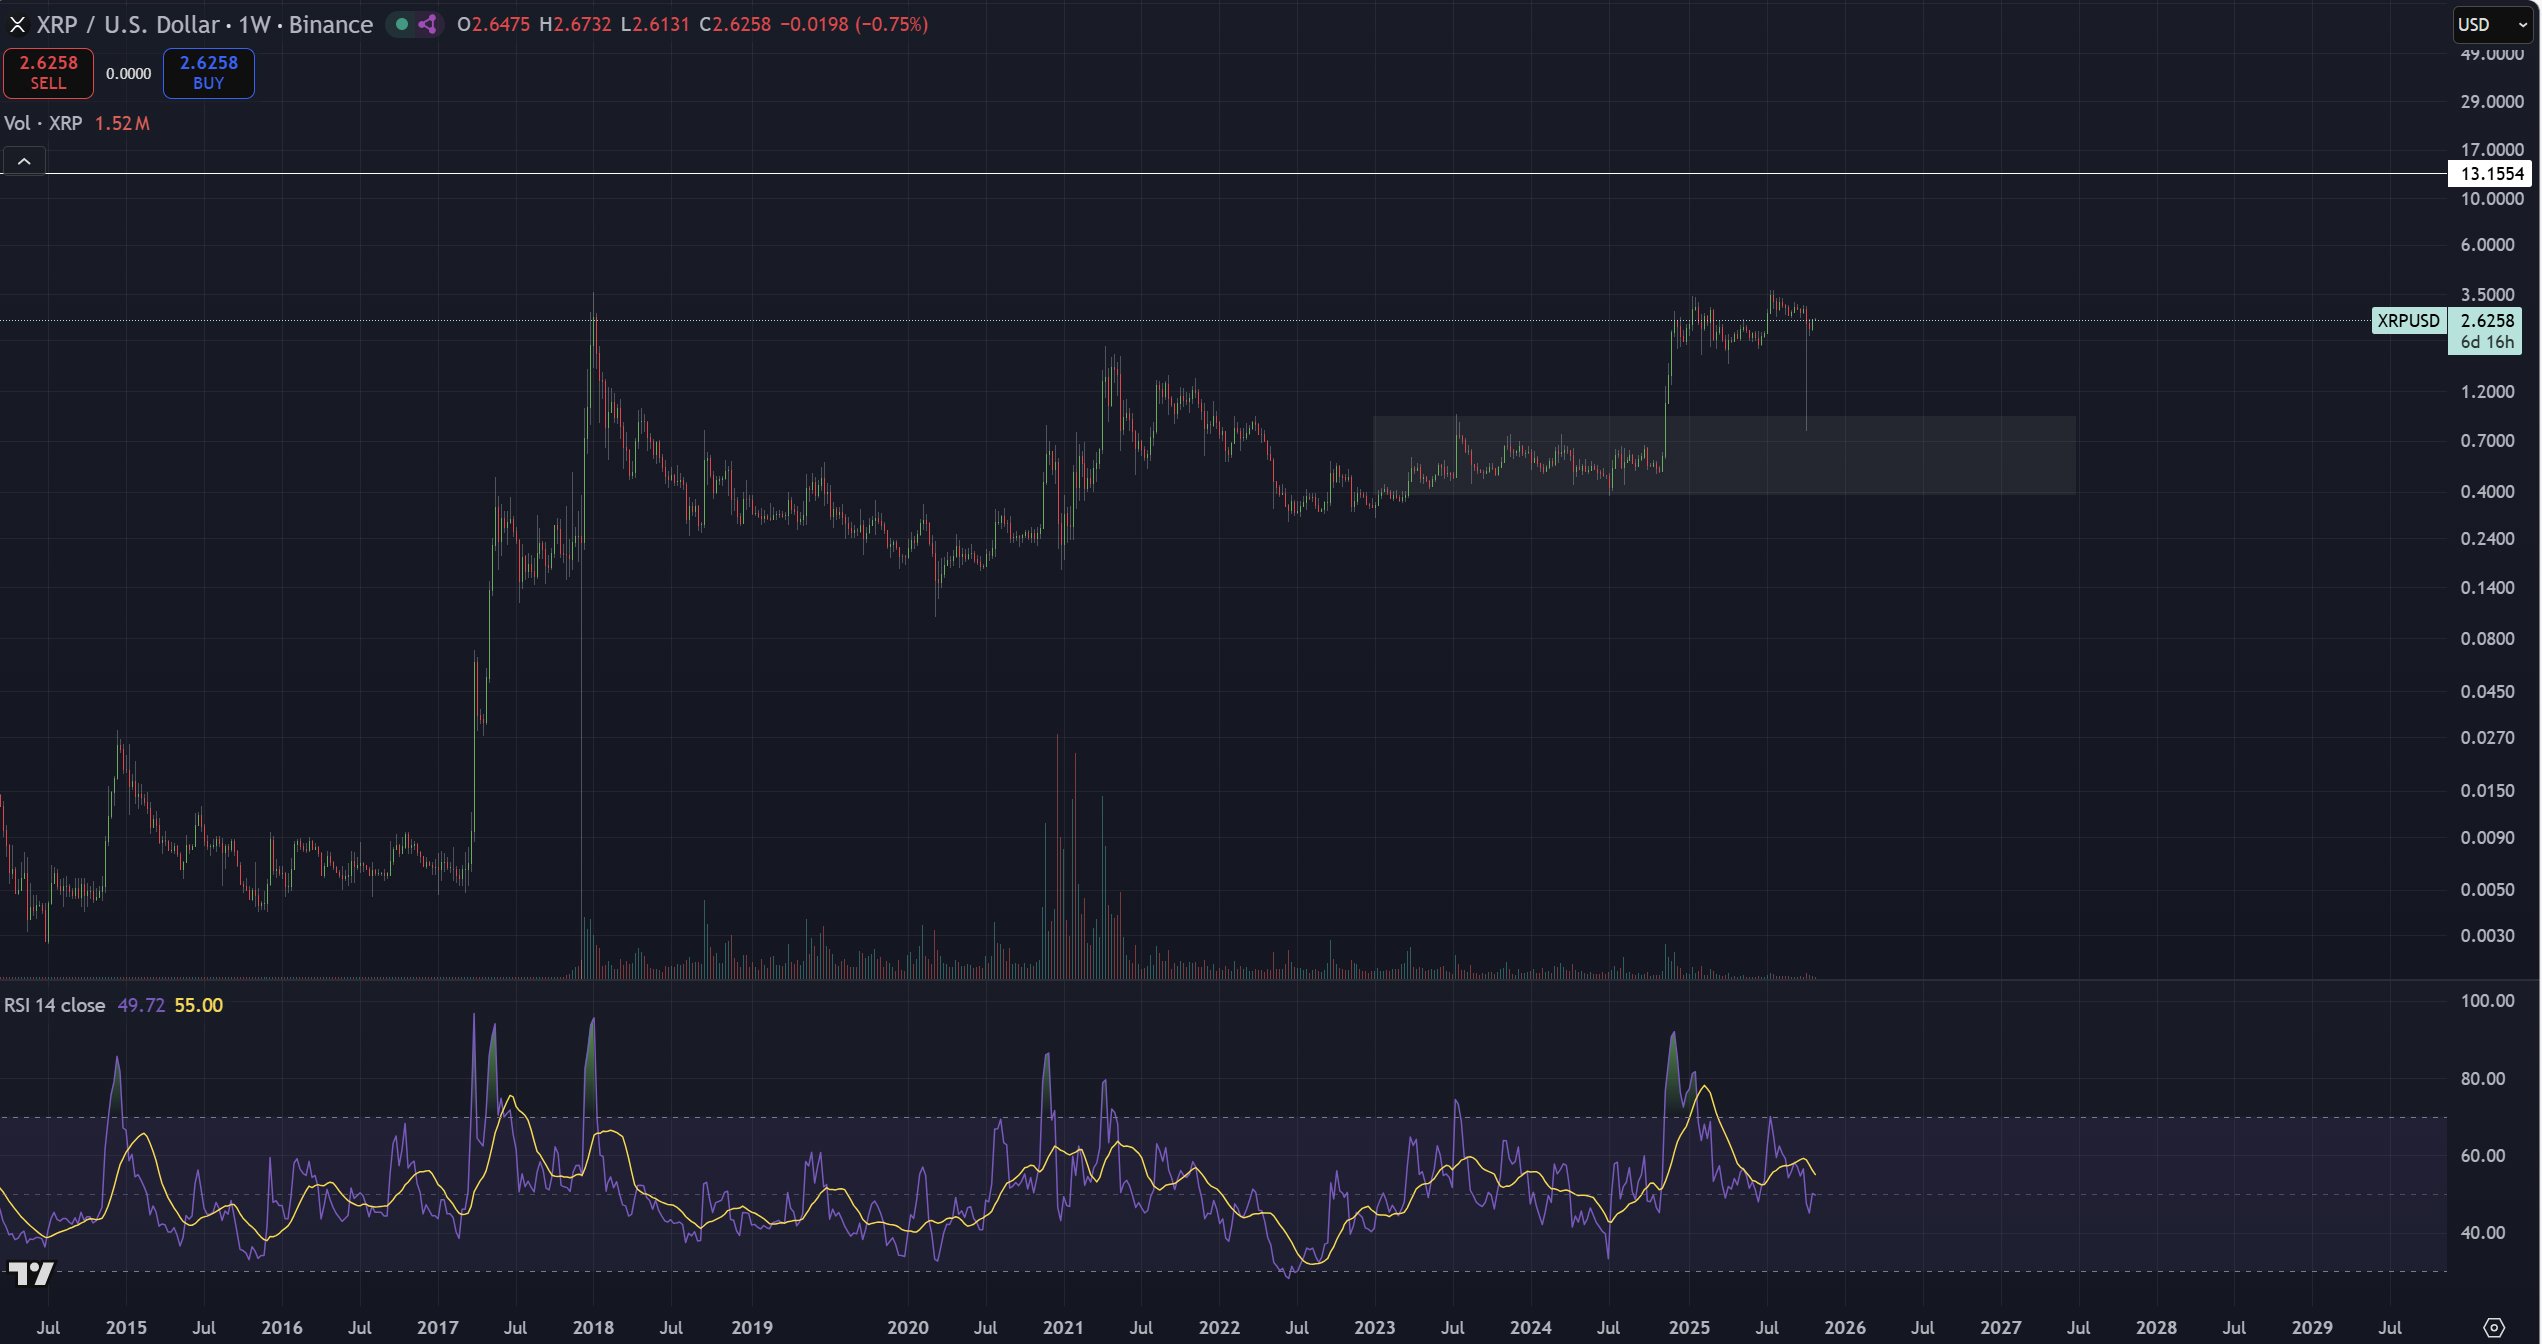
Task: Click the spread value field showing 0.0000
Action: (128, 72)
